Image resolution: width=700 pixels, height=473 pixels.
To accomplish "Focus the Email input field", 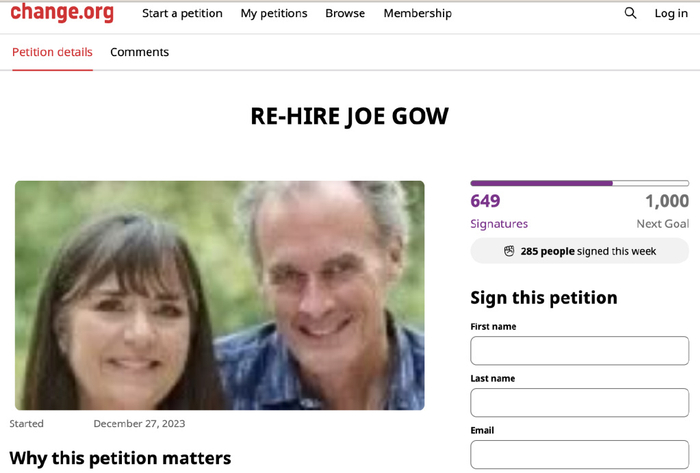I will [579, 454].
